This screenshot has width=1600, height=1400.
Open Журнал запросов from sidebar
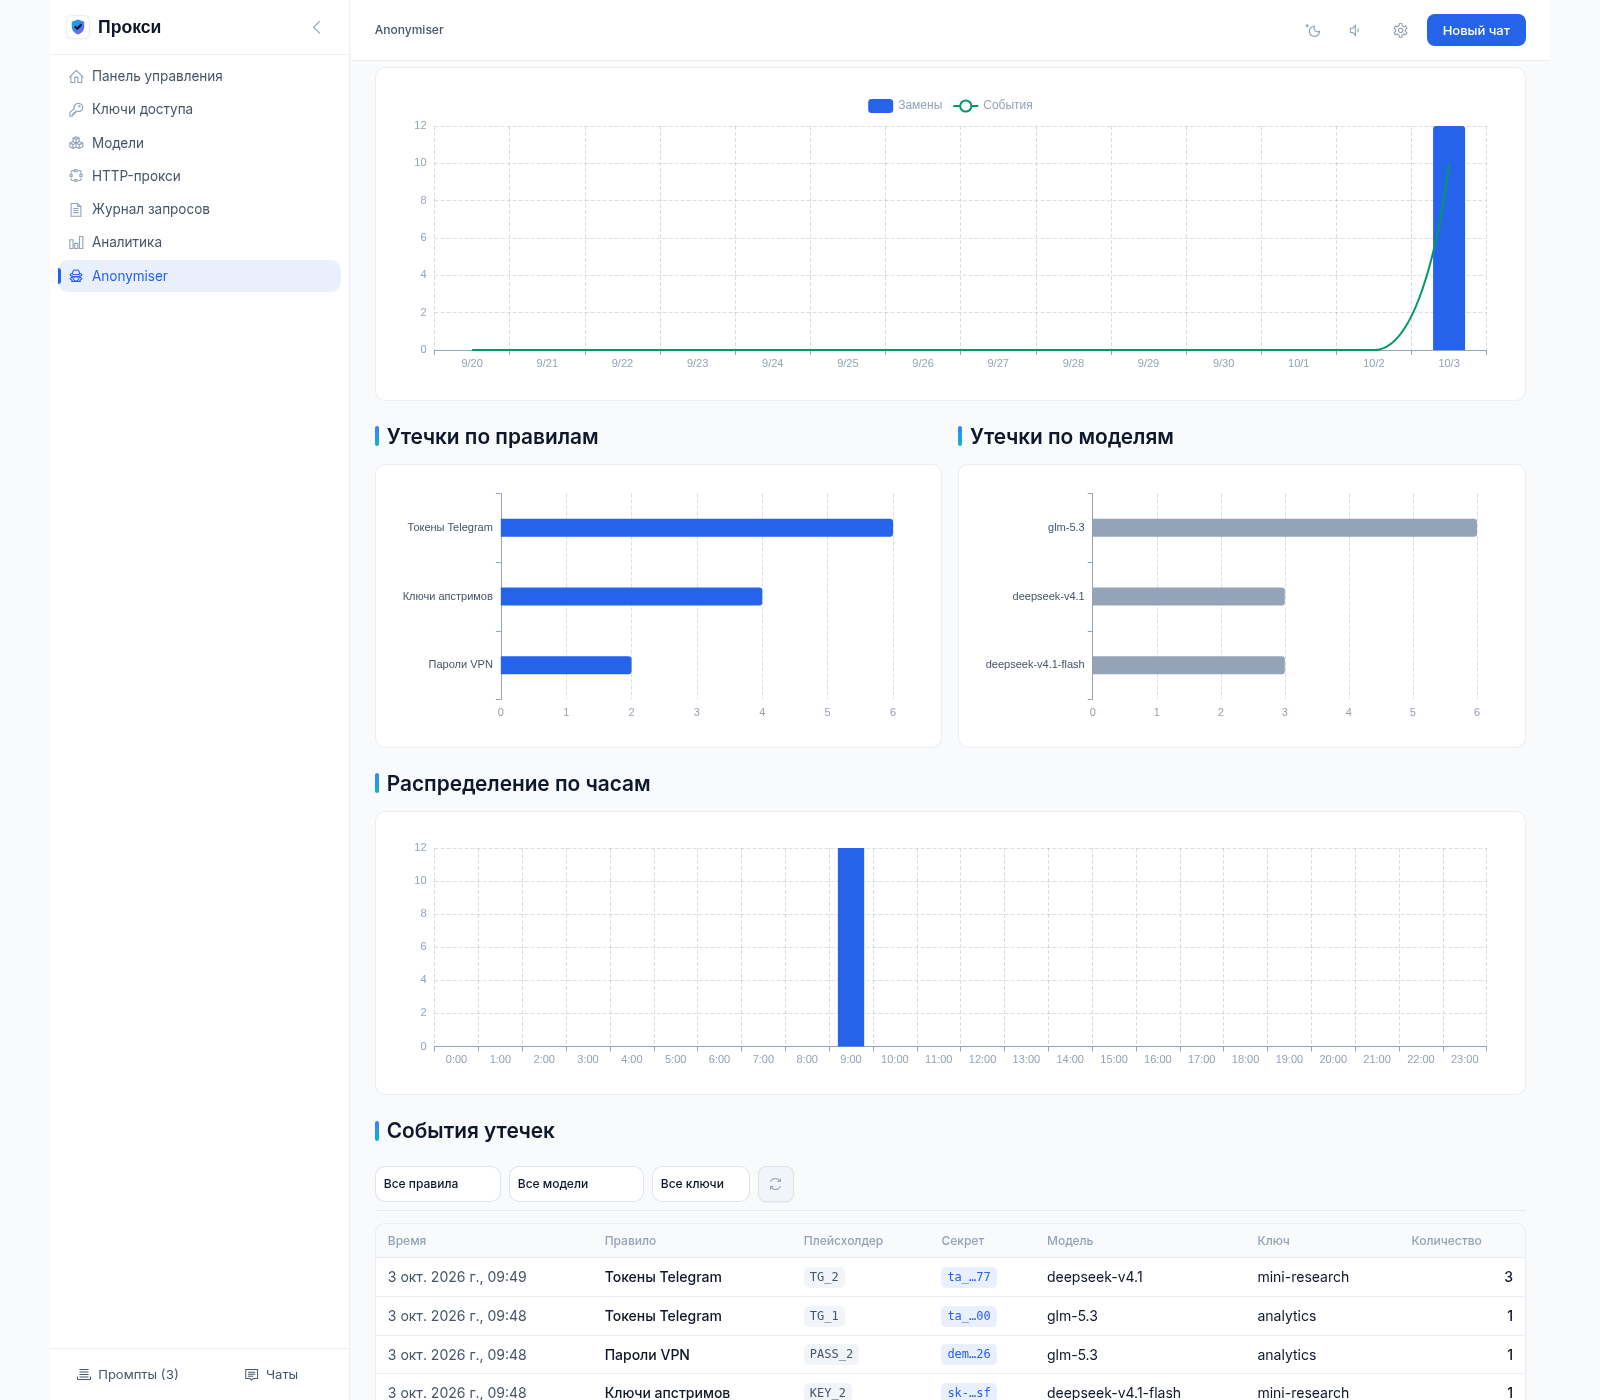[200, 209]
